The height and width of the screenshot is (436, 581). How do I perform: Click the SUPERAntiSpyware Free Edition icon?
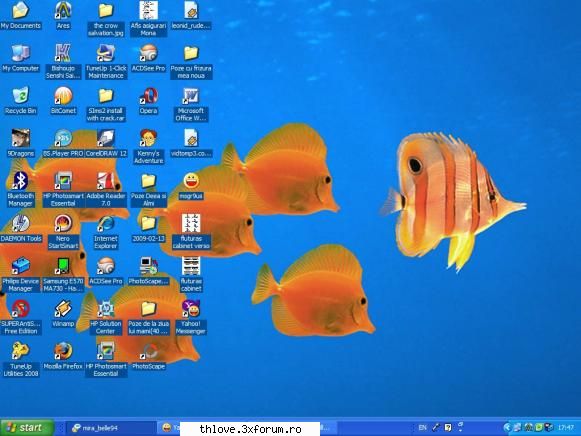(20, 317)
